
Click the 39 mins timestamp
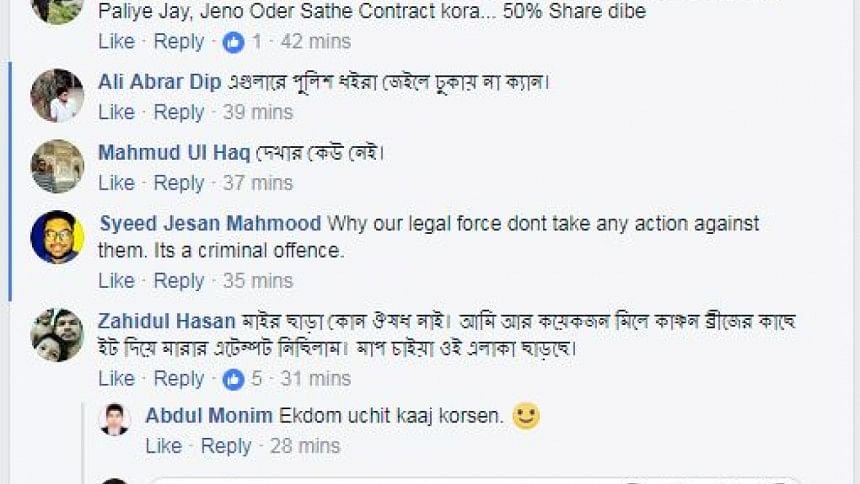pyautogui.click(x=258, y=112)
